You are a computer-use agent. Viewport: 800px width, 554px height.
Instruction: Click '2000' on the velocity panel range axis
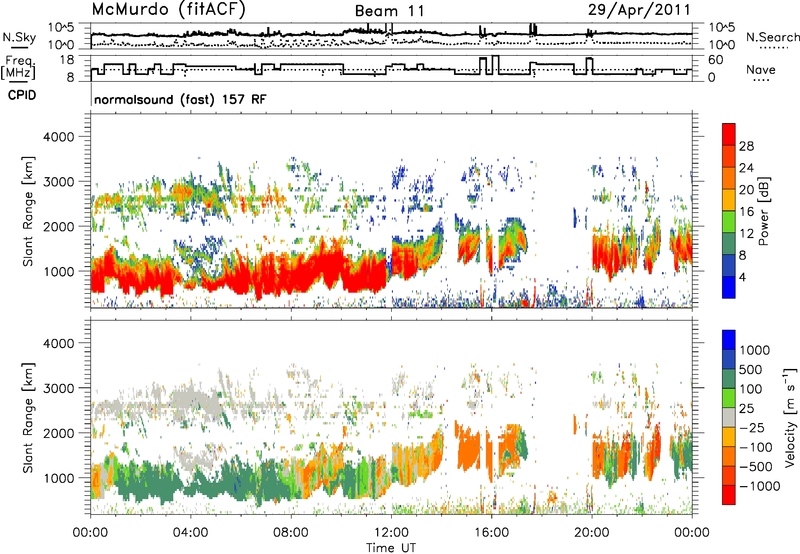[x=58, y=433]
